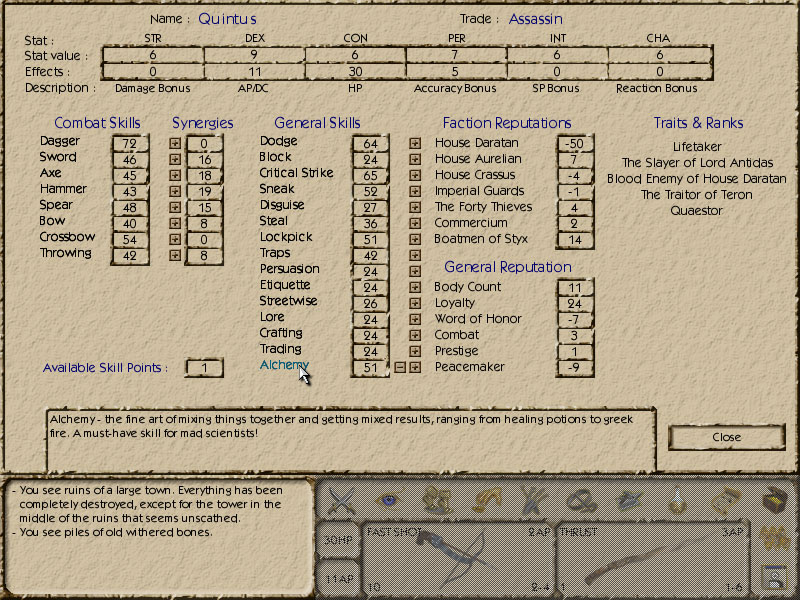This screenshot has height=600, width=800.
Task: Open the treasure chest inventory icon
Action: (773, 499)
